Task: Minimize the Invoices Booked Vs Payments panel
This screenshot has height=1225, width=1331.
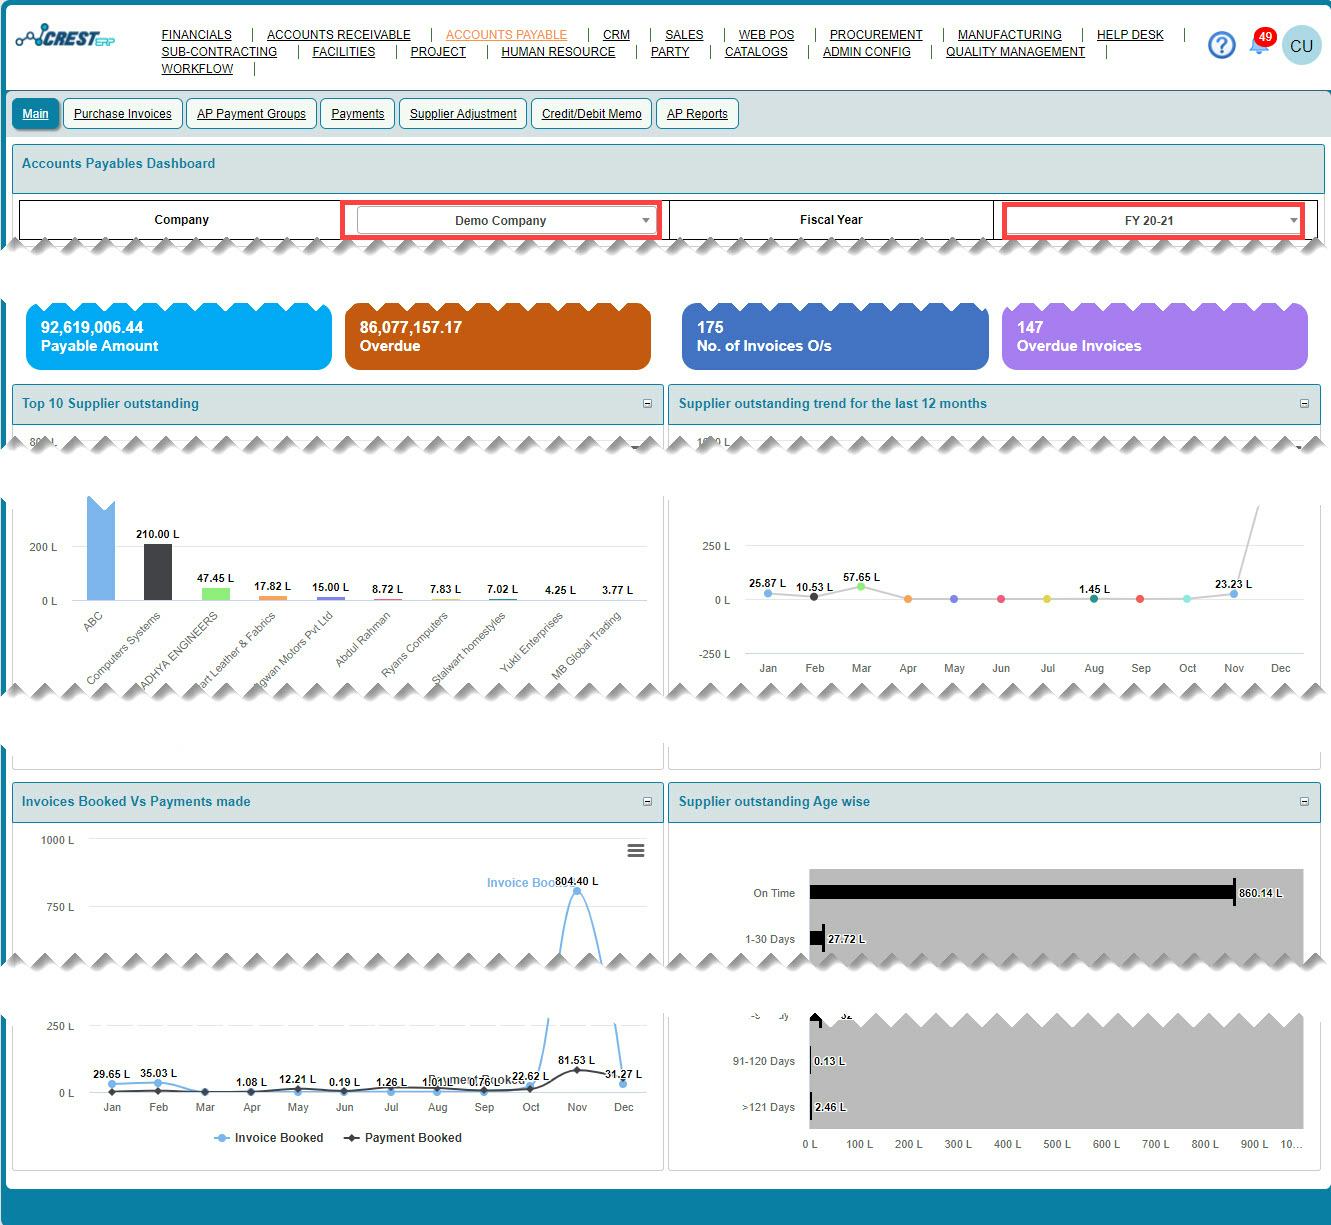Action: 646,801
